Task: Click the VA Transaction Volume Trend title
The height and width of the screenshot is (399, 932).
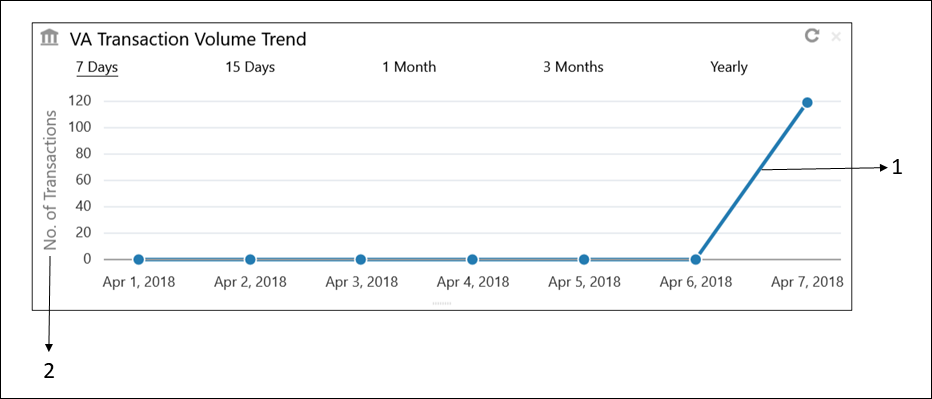Action: pyautogui.click(x=188, y=39)
